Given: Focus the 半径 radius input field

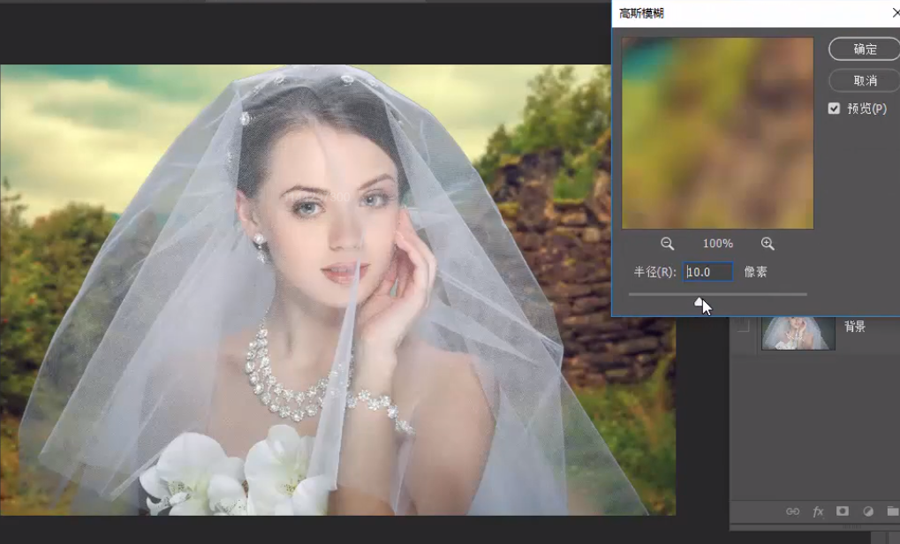Looking at the screenshot, I should (x=708, y=272).
